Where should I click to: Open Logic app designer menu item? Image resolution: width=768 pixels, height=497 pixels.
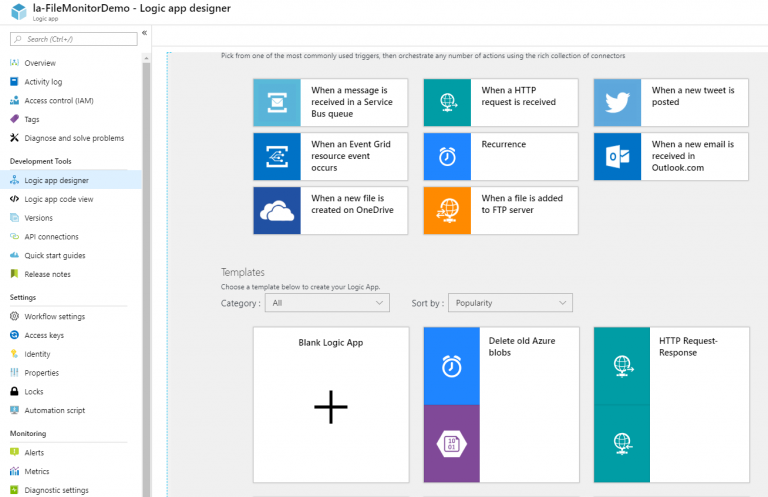pyautogui.click(x=71, y=180)
